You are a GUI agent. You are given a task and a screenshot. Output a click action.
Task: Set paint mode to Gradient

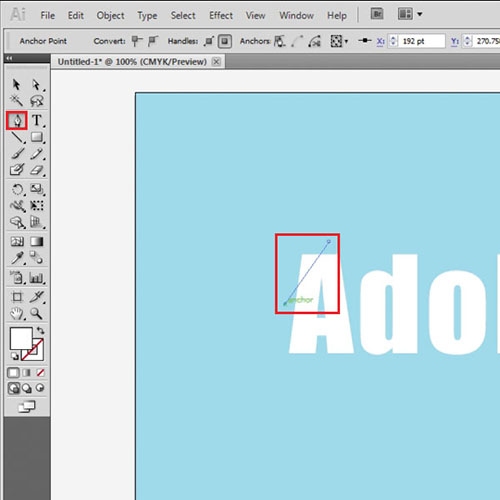coord(27,372)
